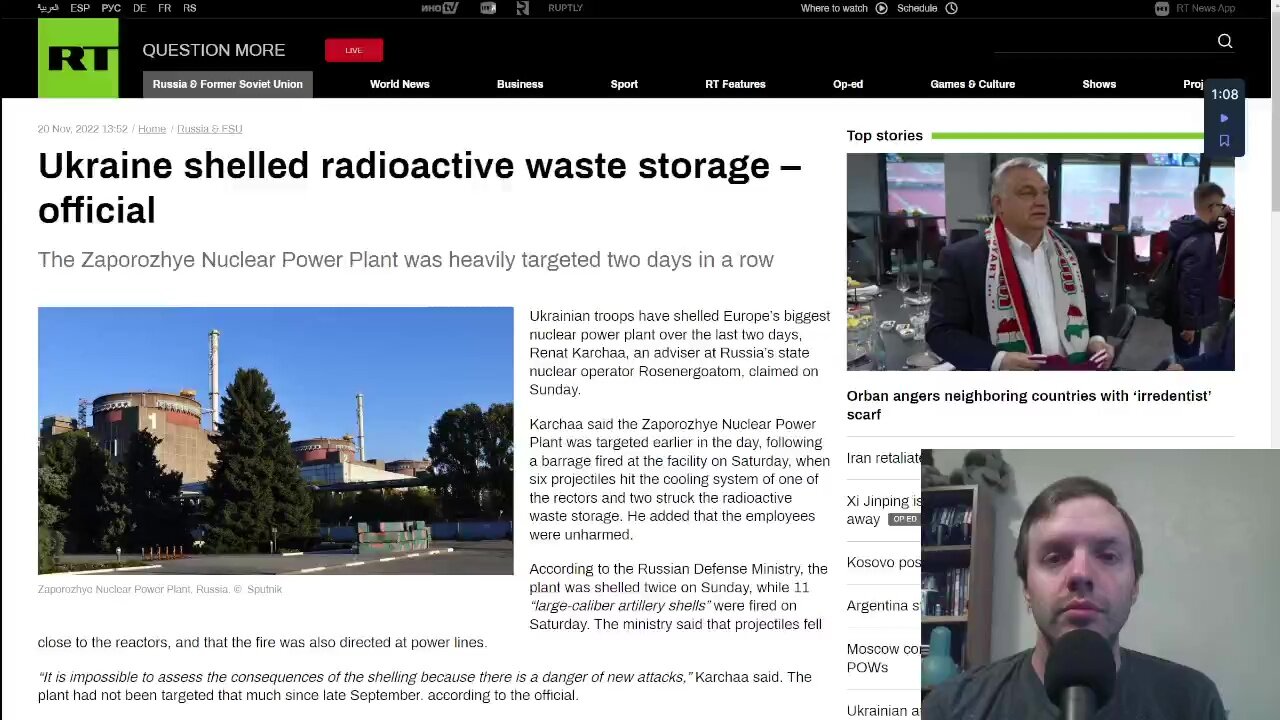The image size is (1280, 720).
Task: Select Russia & Former Soviet Union tab
Action: [x=228, y=84]
